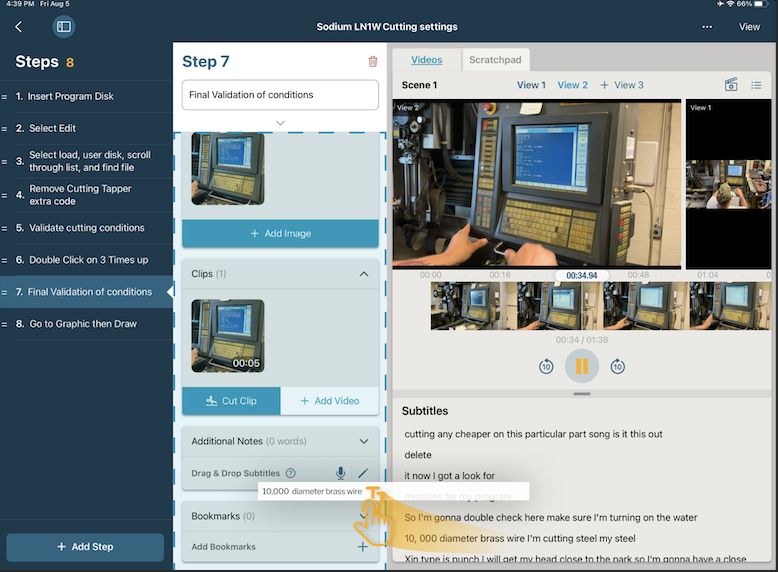The height and width of the screenshot is (572, 778).
Task: Reorder handle for step 5 Validate cutting conditions
Action: click(4, 228)
